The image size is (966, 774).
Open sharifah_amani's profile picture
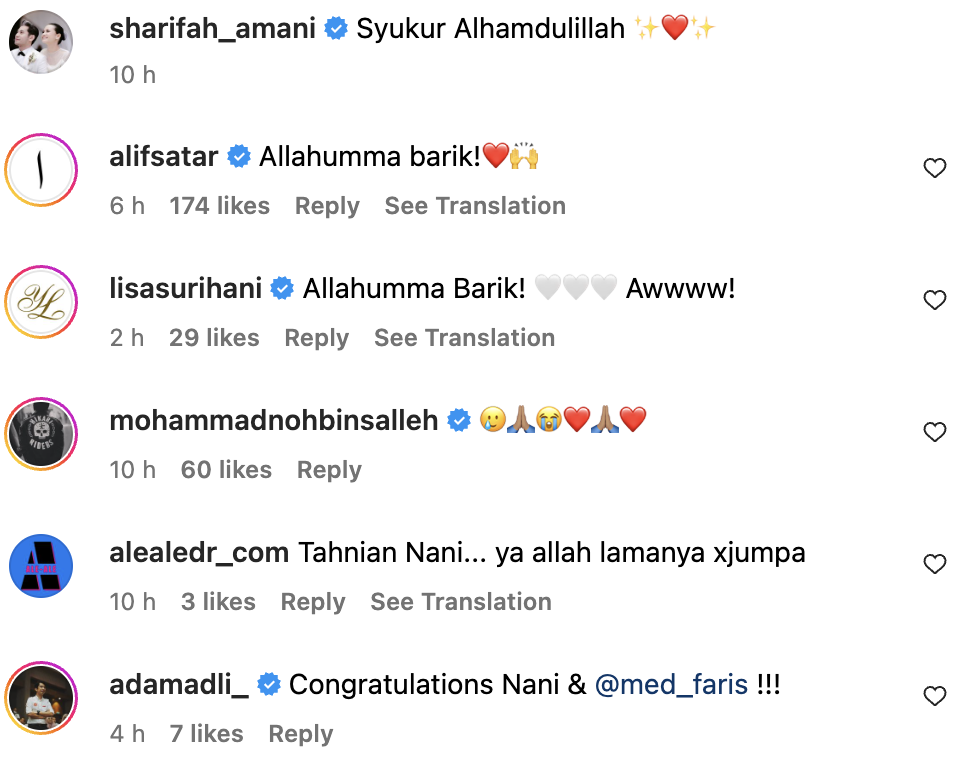[40, 40]
